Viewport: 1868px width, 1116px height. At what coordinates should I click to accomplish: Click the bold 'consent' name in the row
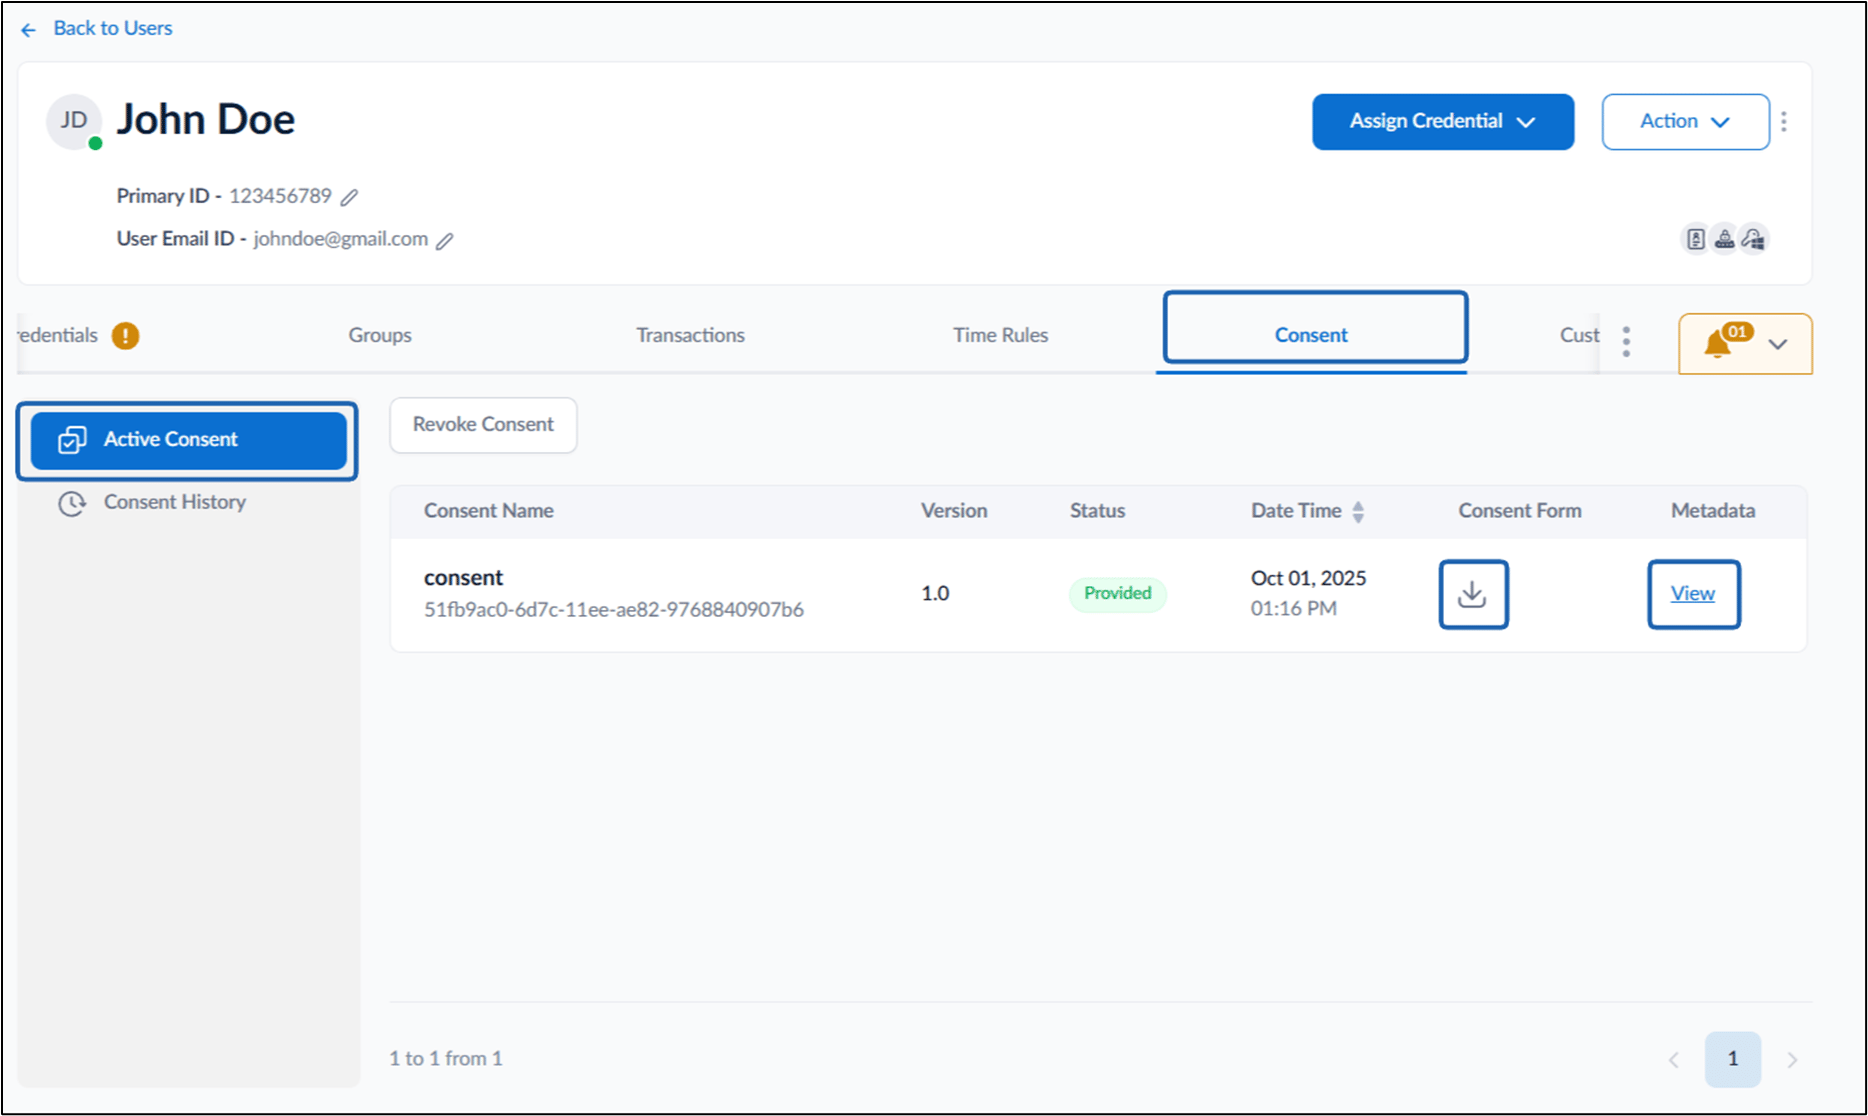(x=463, y=578)
